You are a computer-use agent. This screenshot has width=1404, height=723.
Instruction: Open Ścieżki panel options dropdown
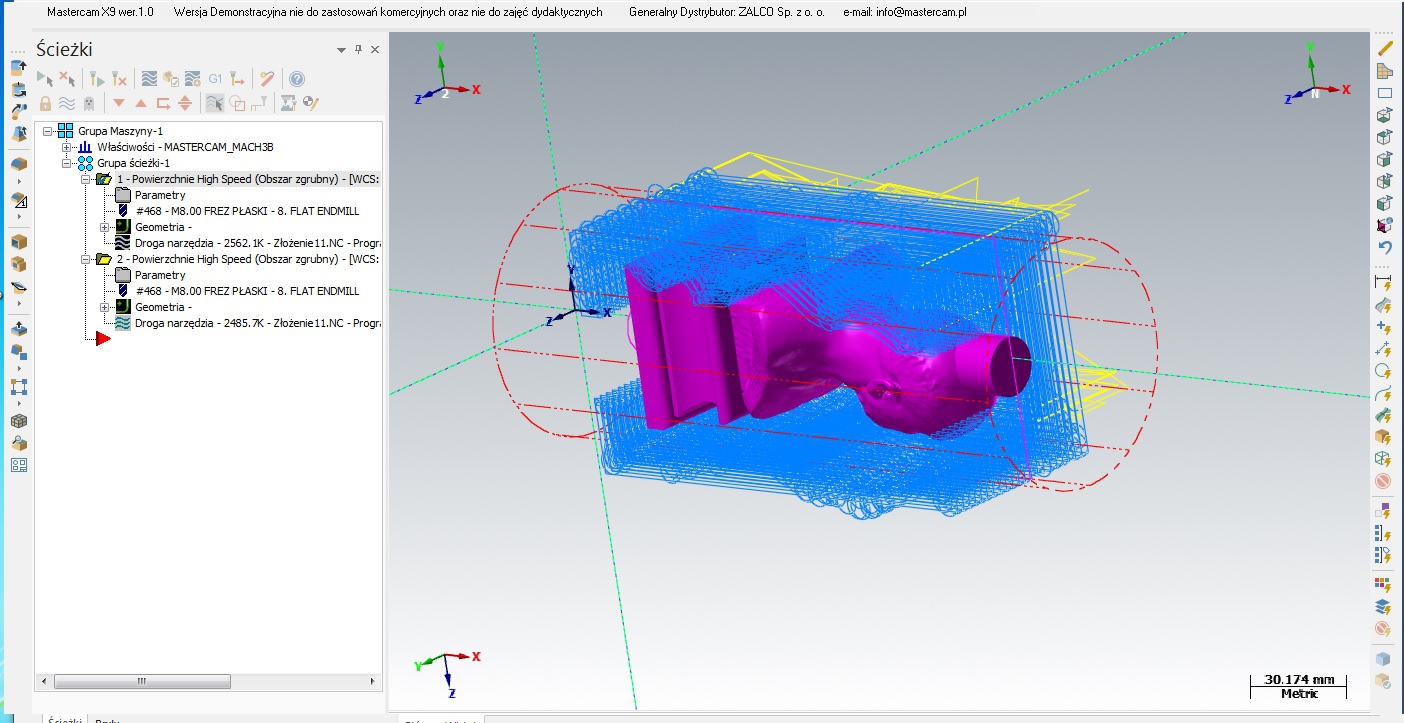pyautogui.click(x=341, y=49)
